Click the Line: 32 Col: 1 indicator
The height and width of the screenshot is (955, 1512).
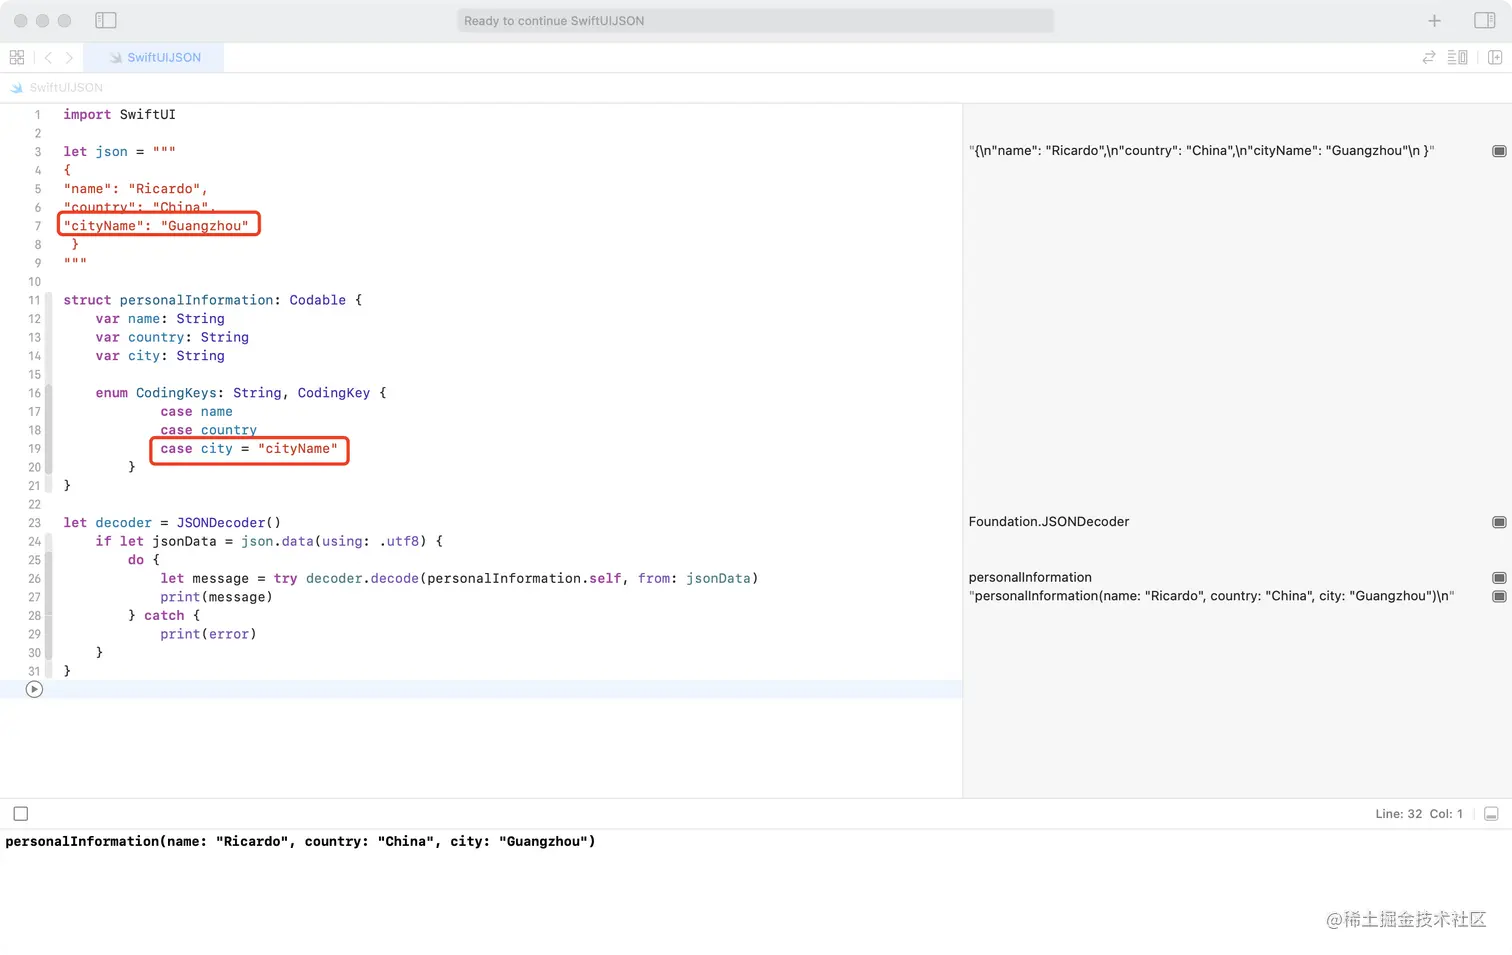pyautogui.click(x=1419, y=814)
